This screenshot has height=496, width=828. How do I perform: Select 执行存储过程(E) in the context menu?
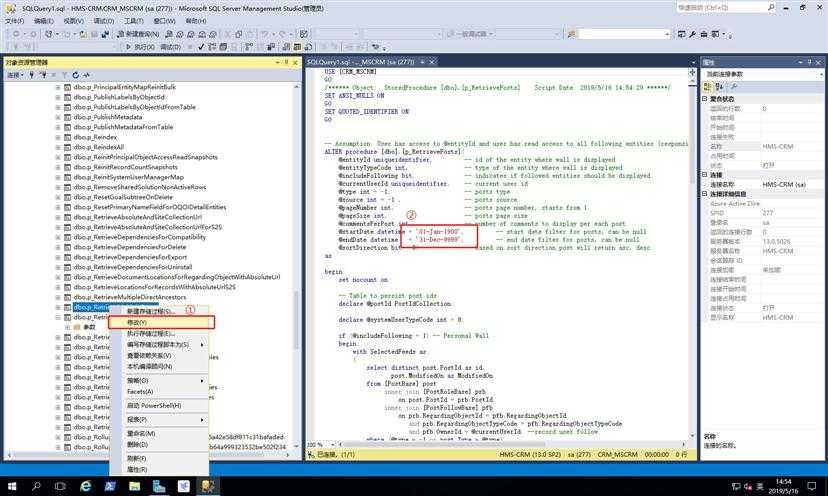151,333
